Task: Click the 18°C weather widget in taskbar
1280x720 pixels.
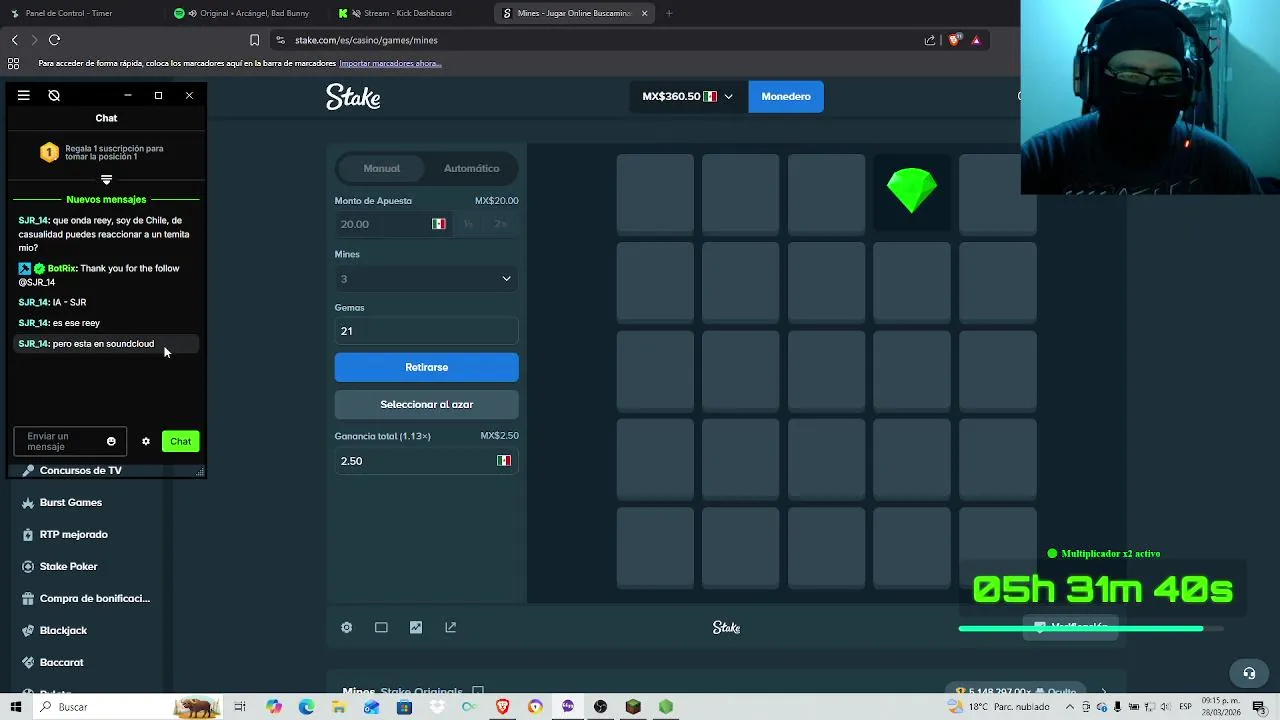Action: [x=998, y=707]
